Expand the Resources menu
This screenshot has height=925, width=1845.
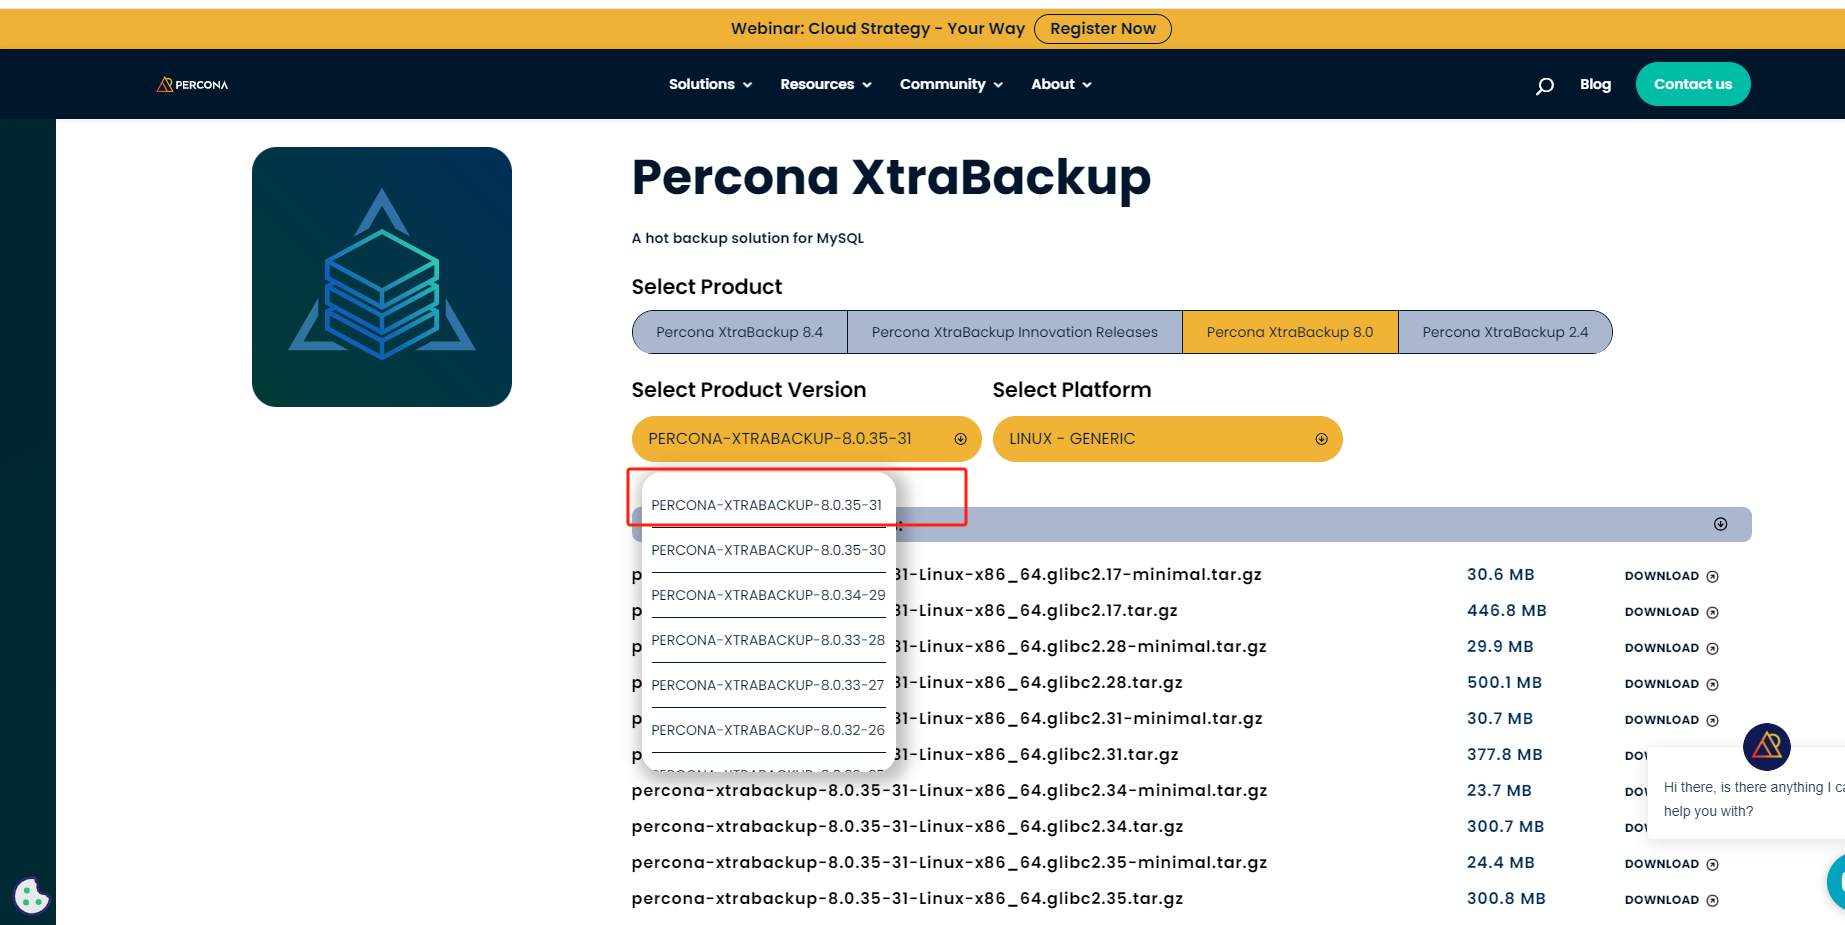(x=826, y=84)
